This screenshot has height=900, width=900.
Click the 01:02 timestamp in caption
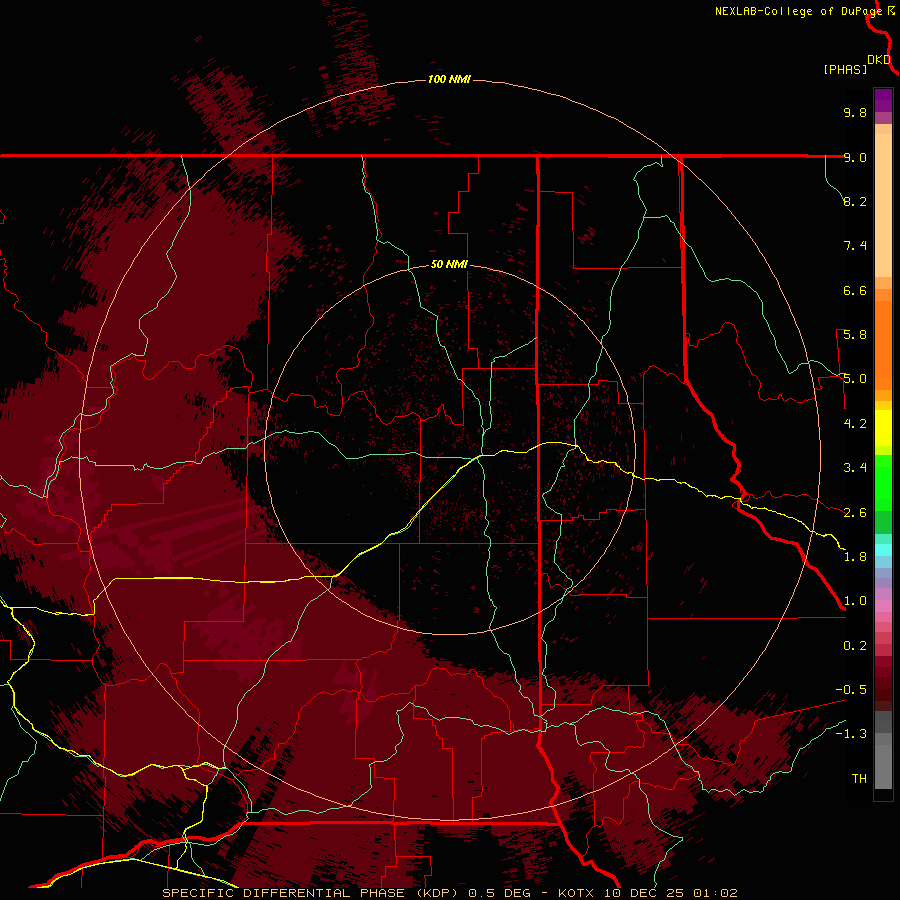point(715,893)
